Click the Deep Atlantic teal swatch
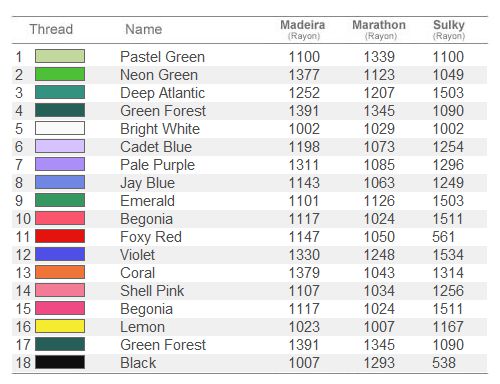This screenshot has width=500, height=384. [x=60, y=92]
